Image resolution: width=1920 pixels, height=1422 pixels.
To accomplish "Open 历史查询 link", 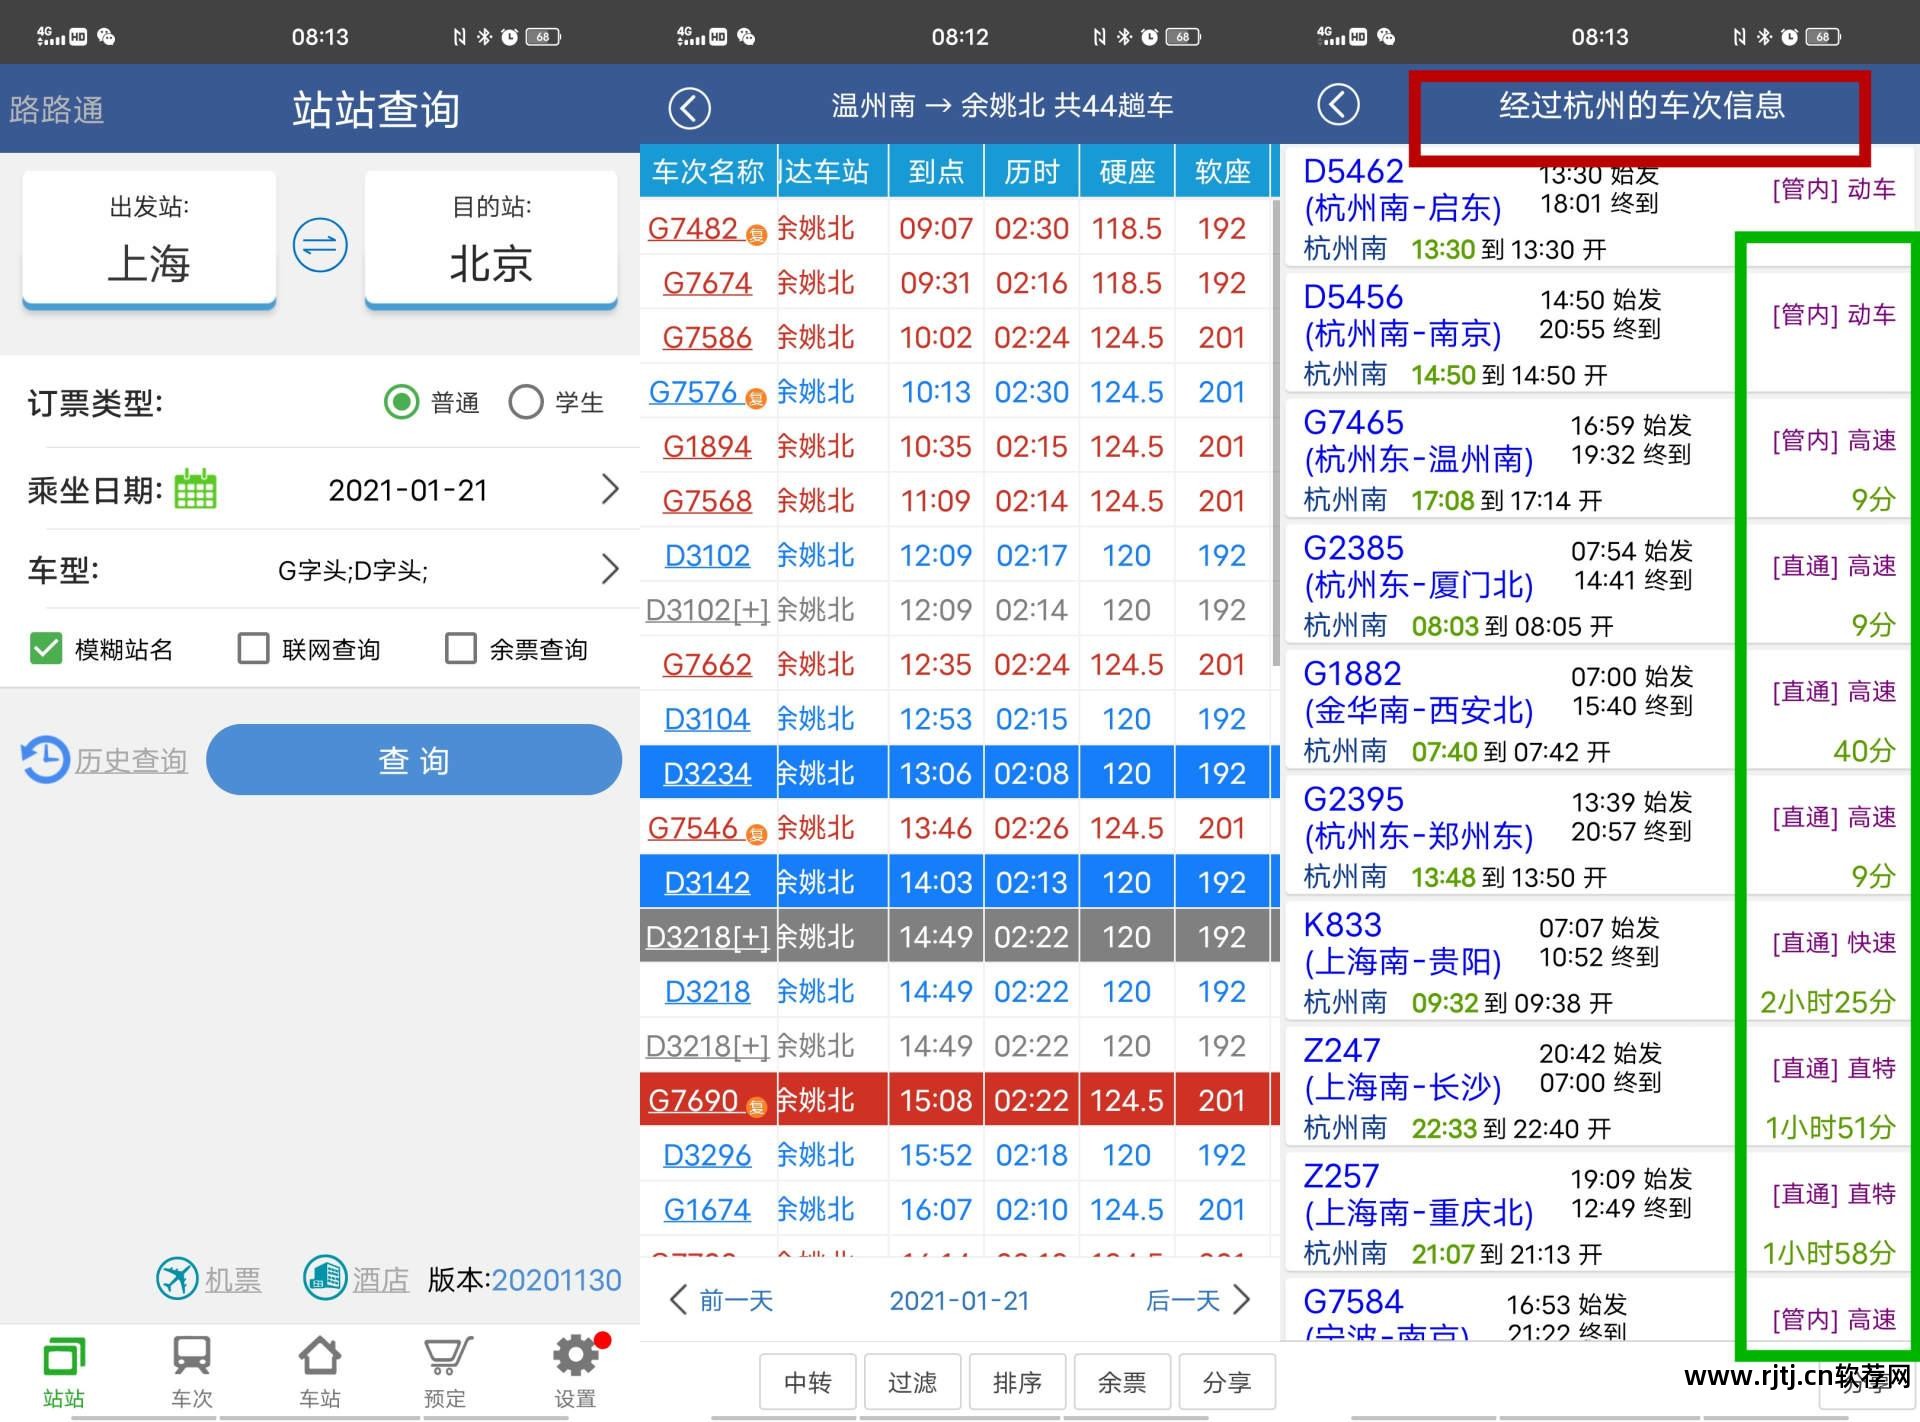I will coord(131,761).
